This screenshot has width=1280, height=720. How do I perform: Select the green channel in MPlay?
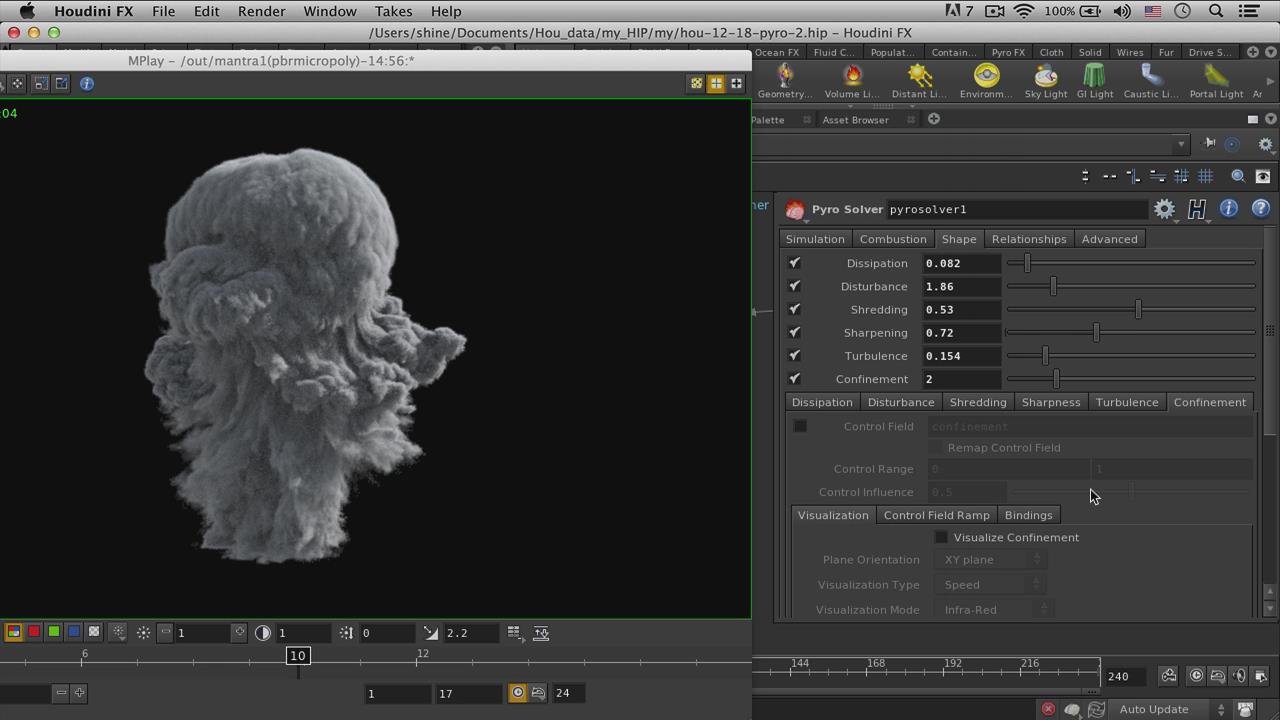coord(54,632)
